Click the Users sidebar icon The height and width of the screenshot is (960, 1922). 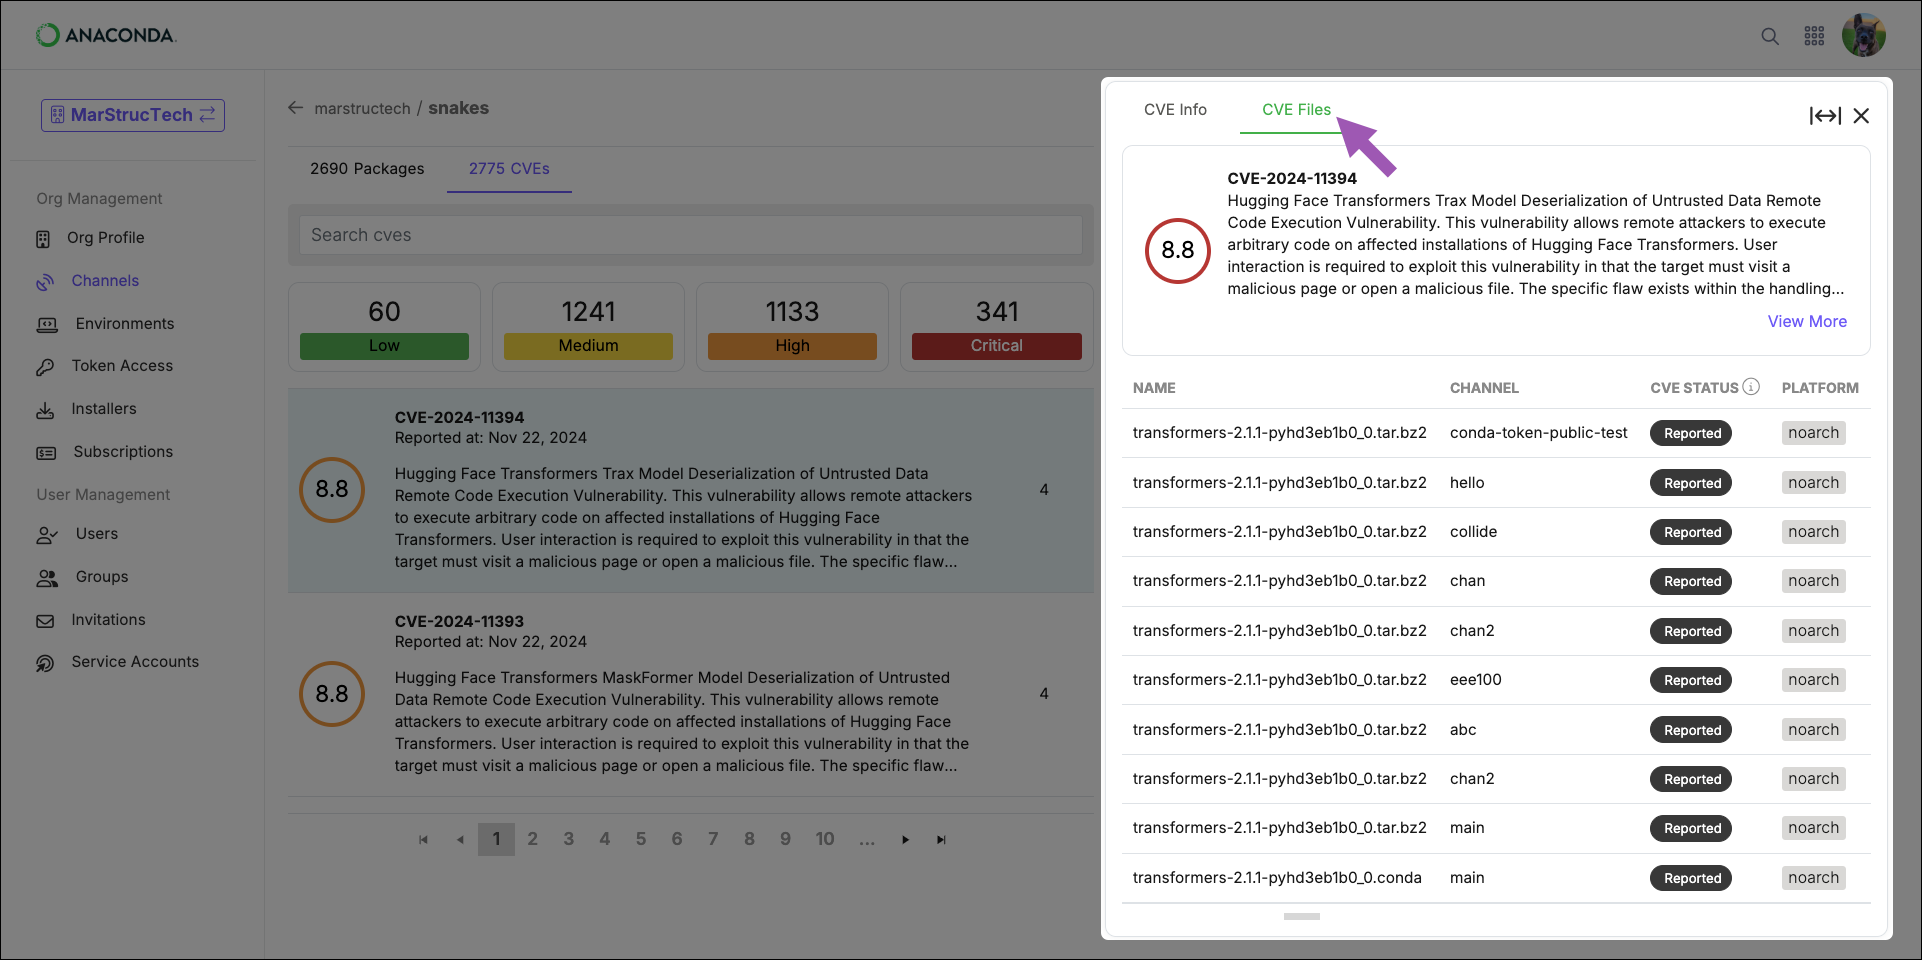[47, 535]
